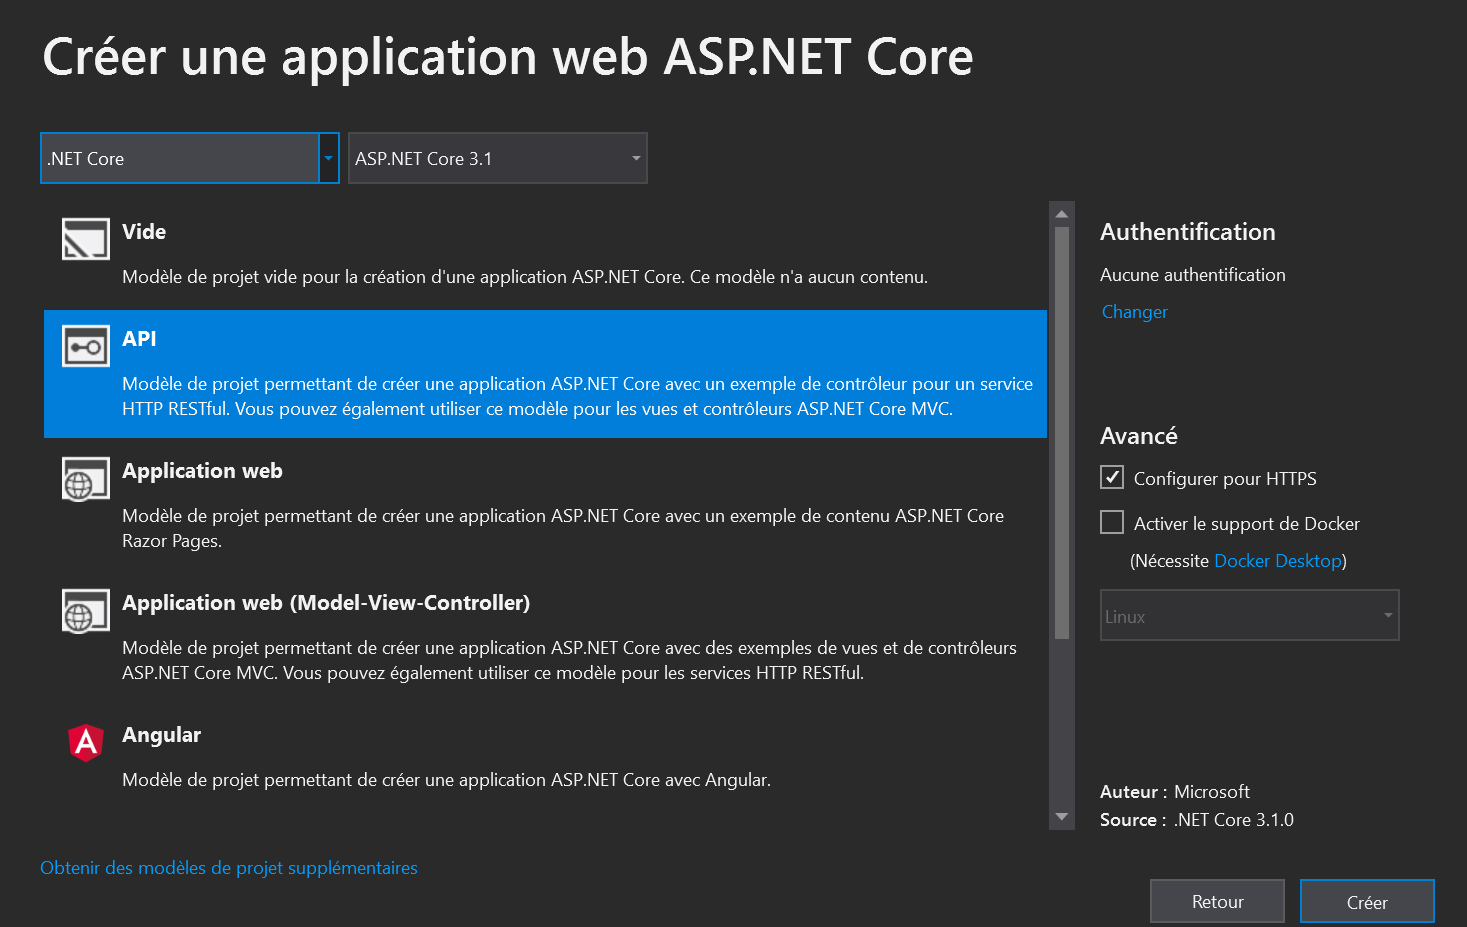Viewport: 1467px width, 927px height.
Task: Select the Angular template title
Action: pos(161,735)
